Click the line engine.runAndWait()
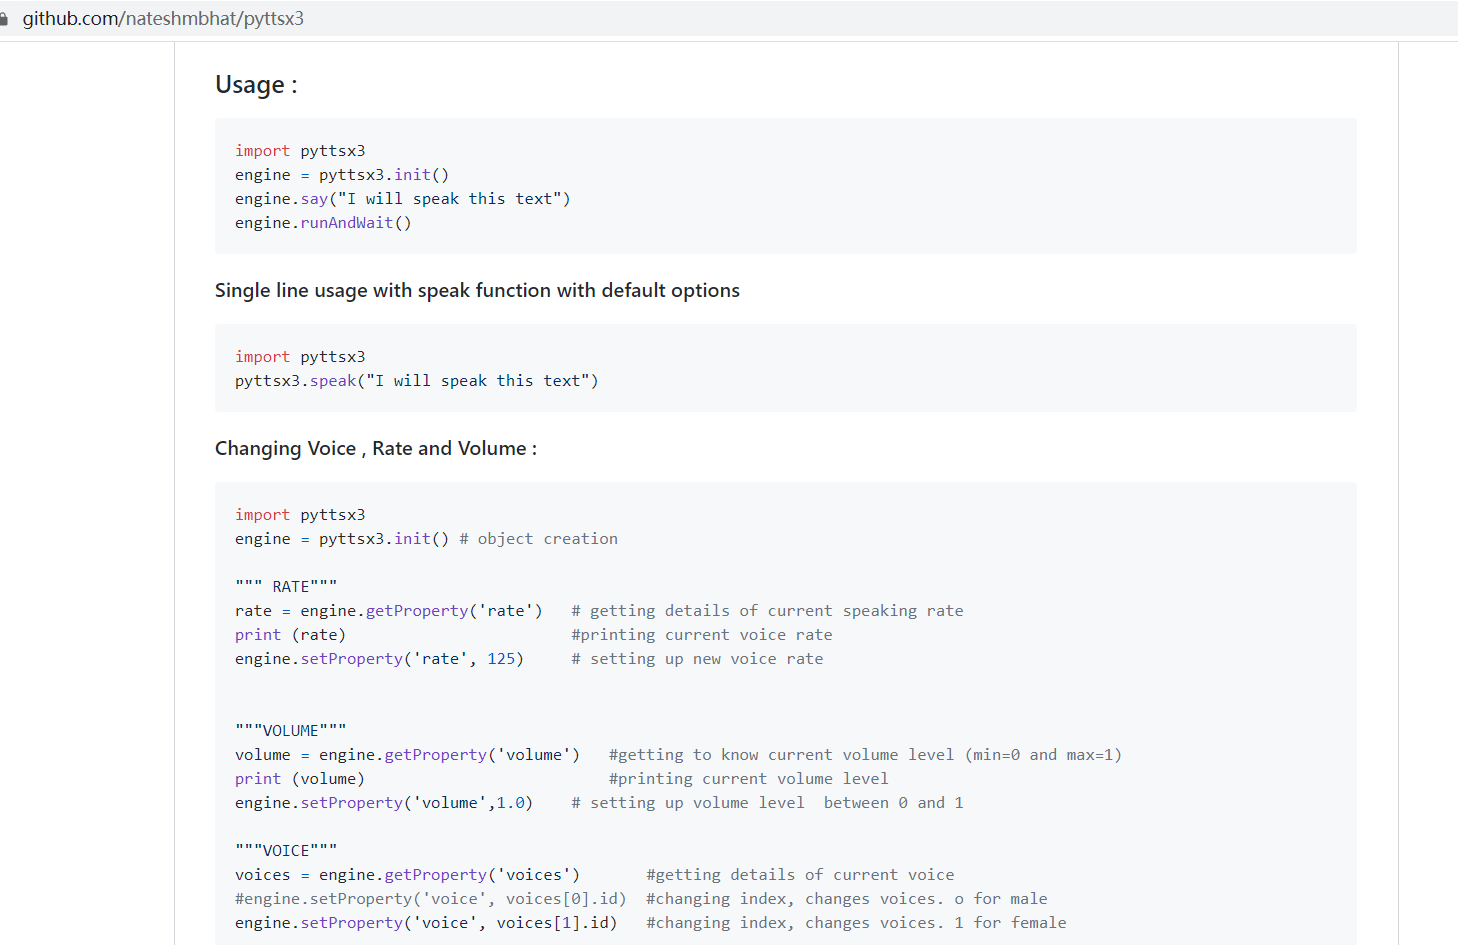This screenshot has height=945, width=1458. pyautogui.click(x=323, y=223)
